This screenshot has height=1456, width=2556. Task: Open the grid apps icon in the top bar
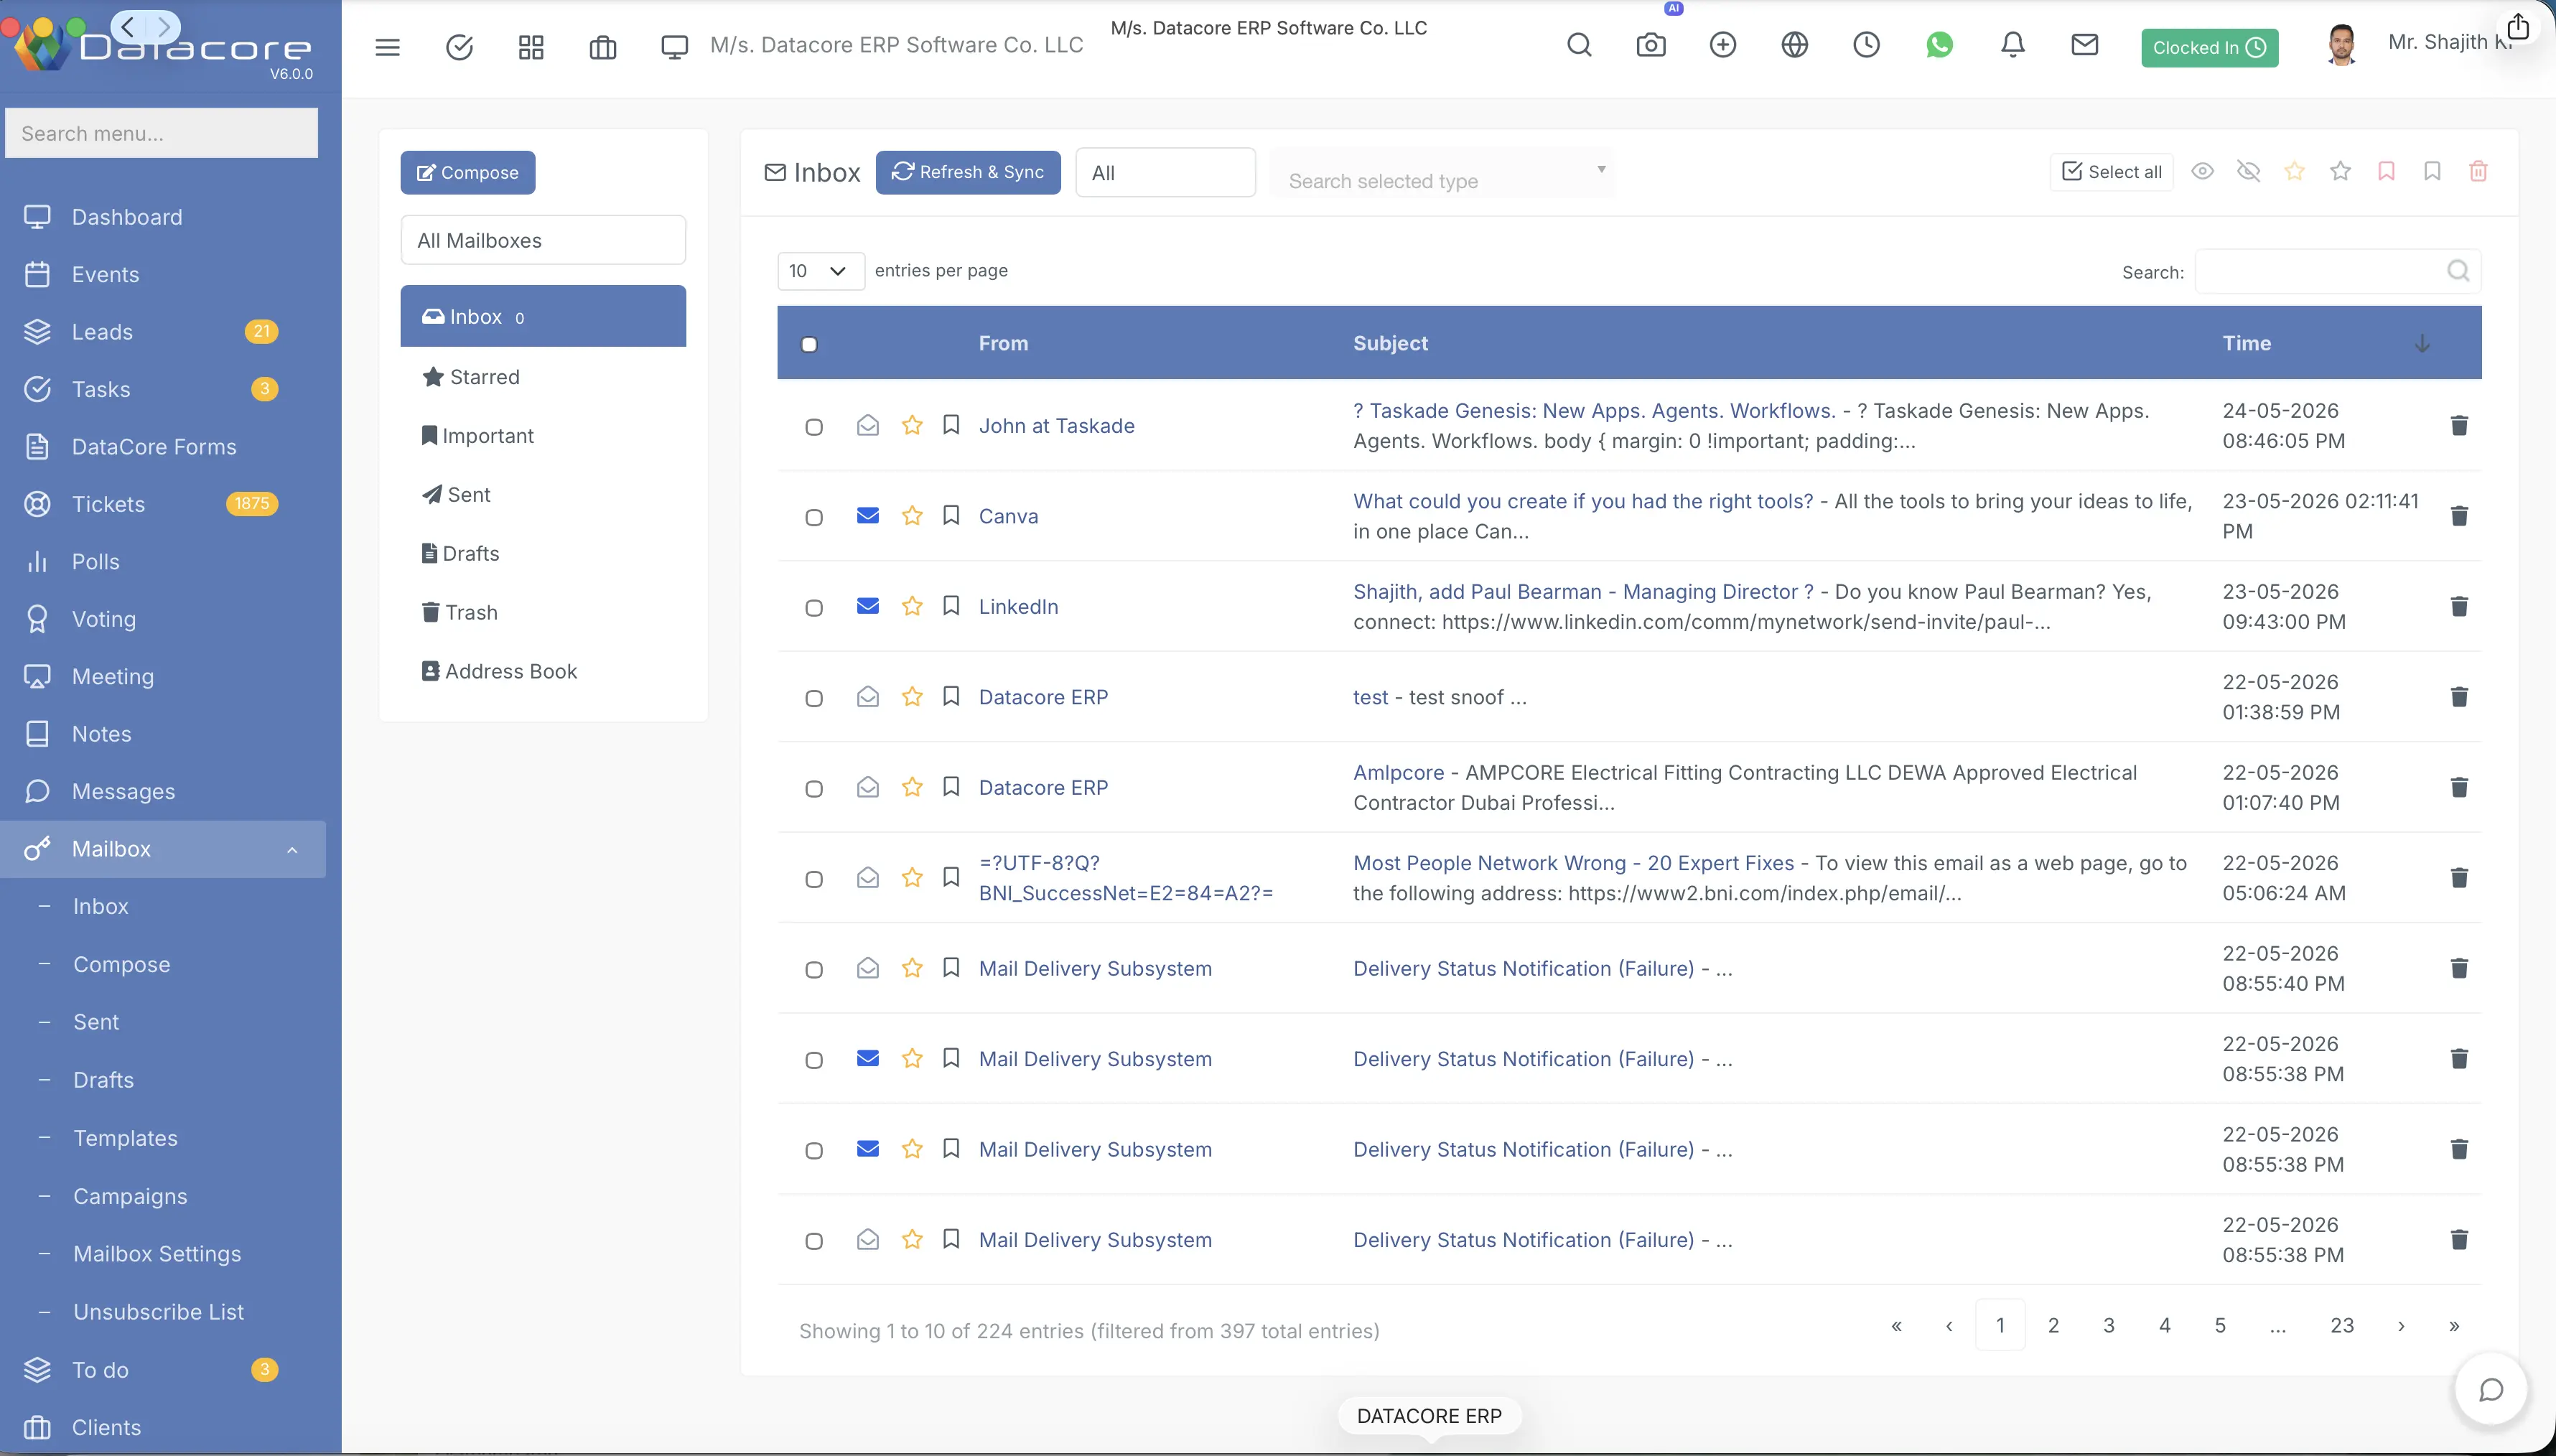click(x=531, y=47)
